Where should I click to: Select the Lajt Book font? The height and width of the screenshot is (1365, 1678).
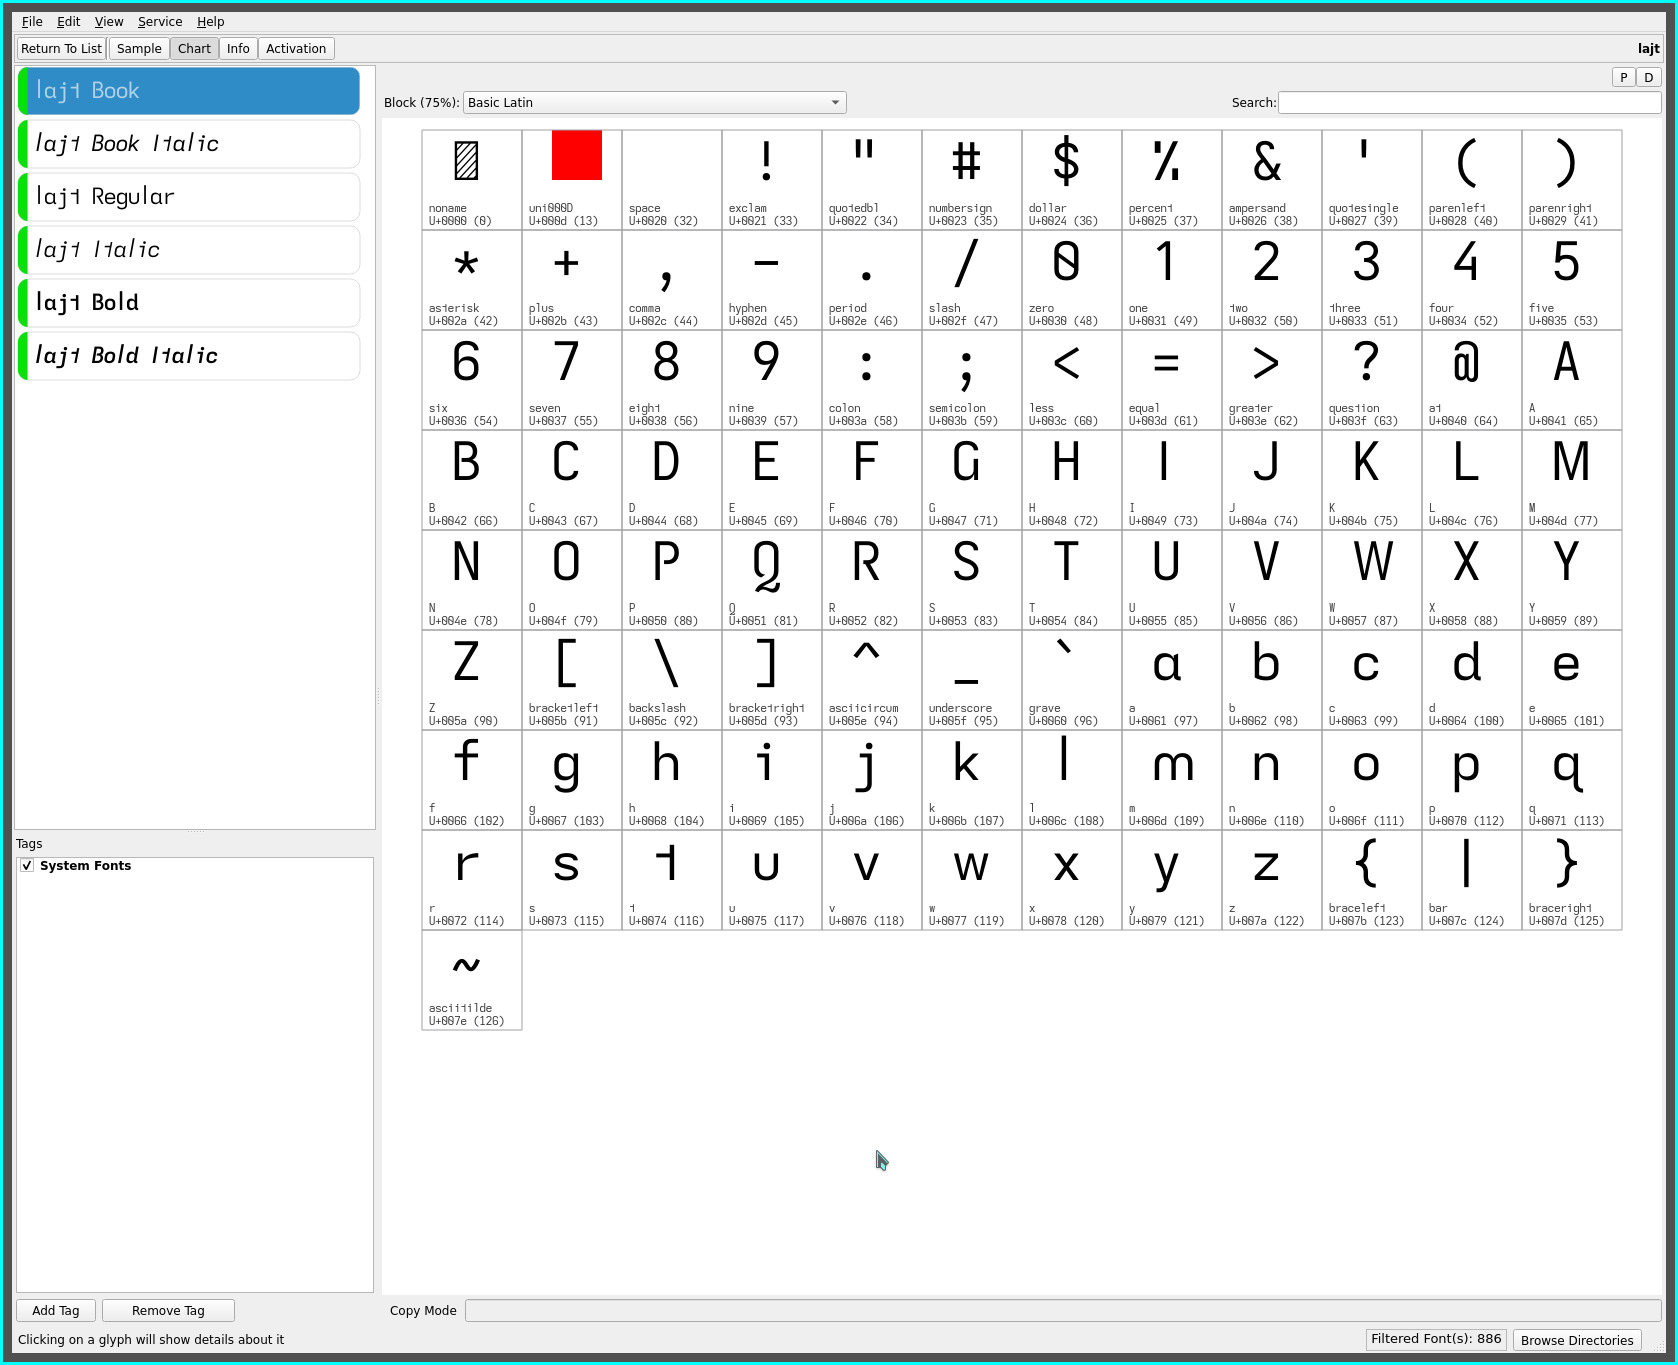tap(189, 91)
